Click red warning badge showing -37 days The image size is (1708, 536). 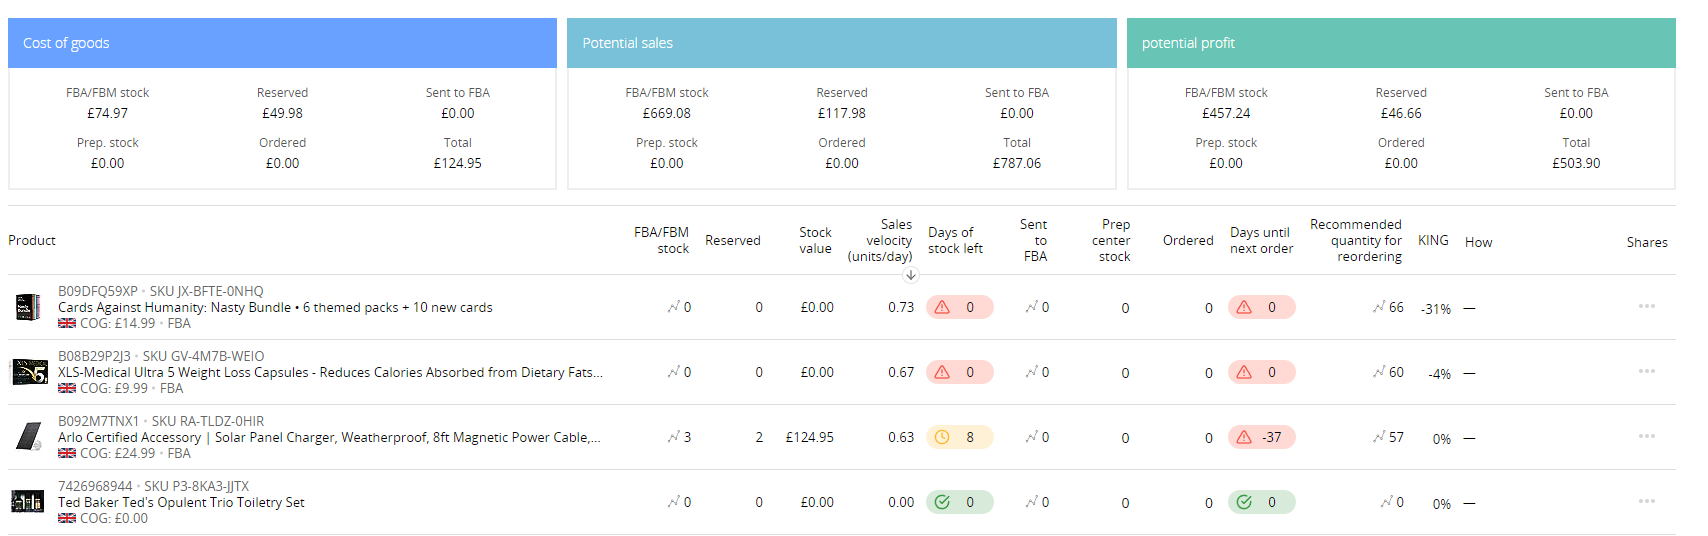[x=1261, y=437]
